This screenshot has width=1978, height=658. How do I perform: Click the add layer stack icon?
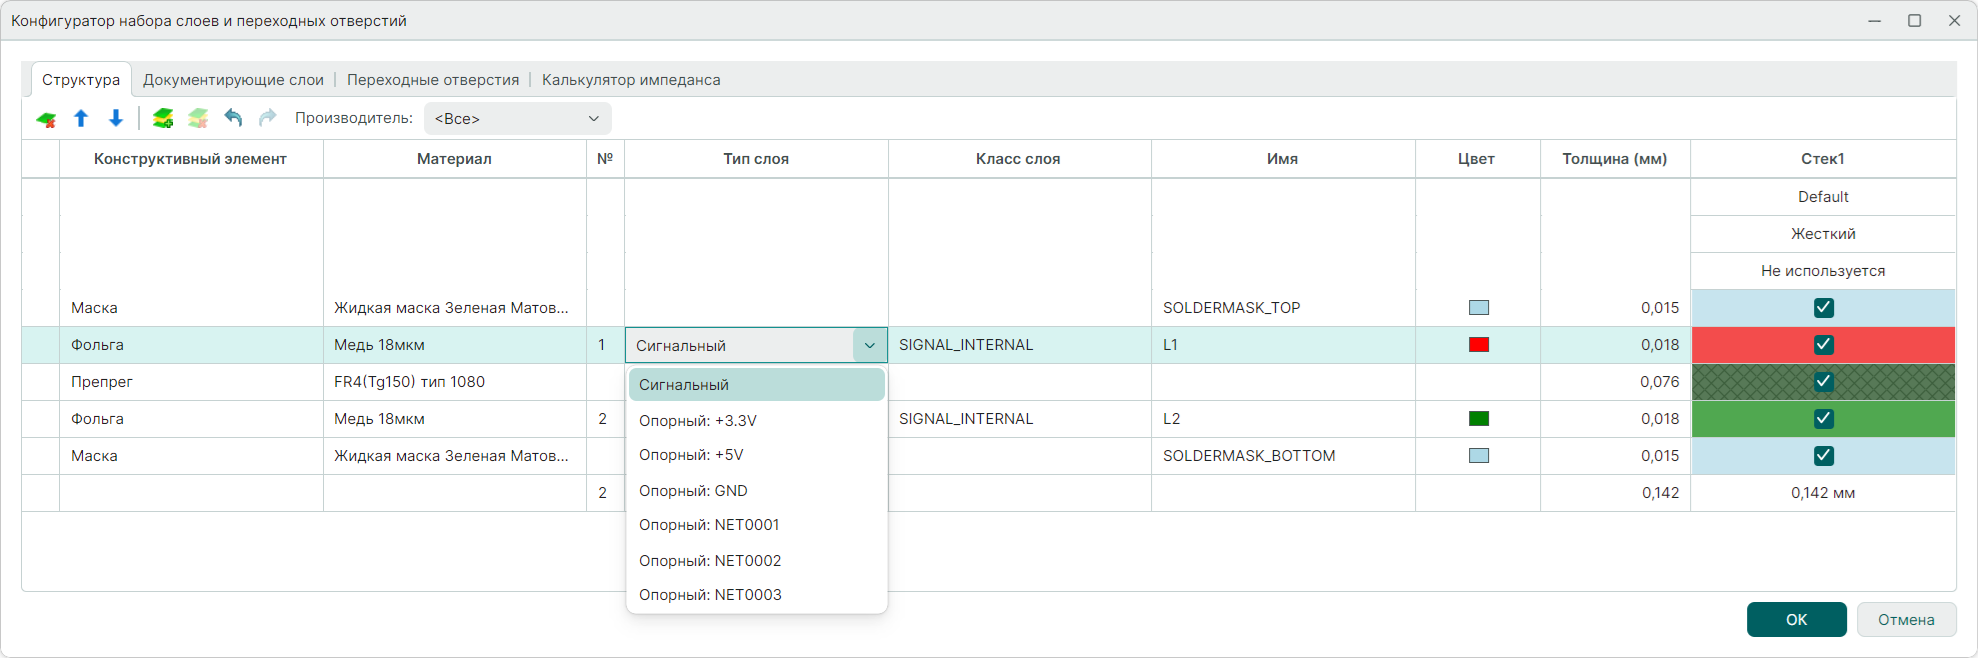pyautogui.click(x=163, y=119)
